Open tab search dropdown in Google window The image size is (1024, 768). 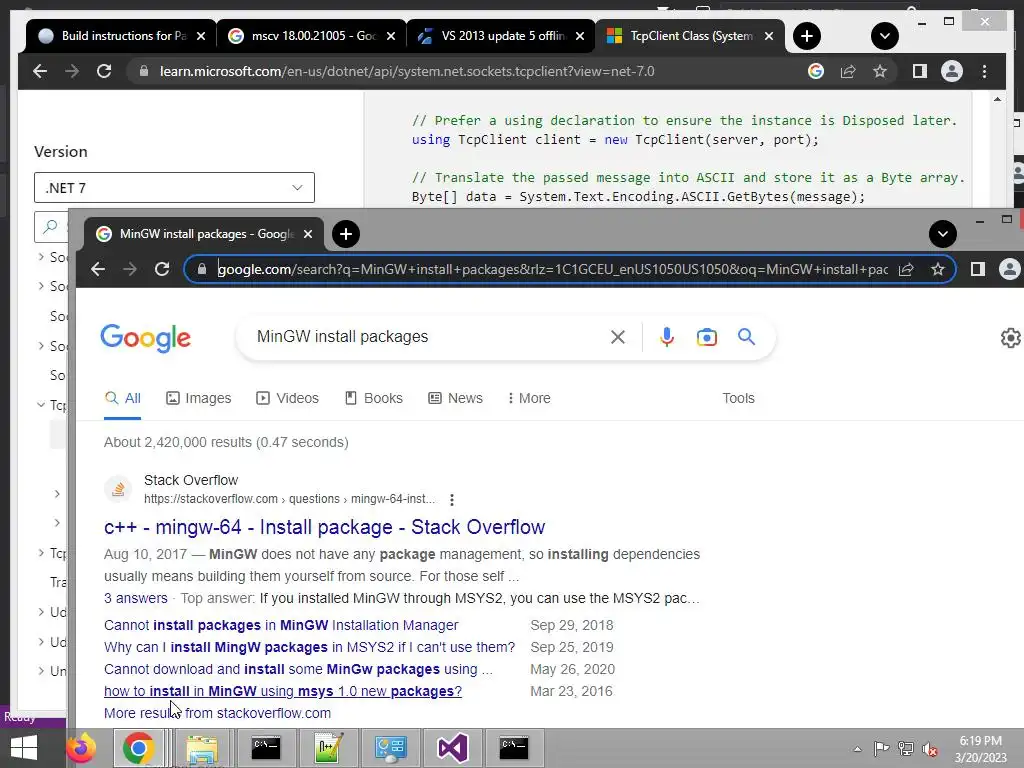click(x=943, y=234)
